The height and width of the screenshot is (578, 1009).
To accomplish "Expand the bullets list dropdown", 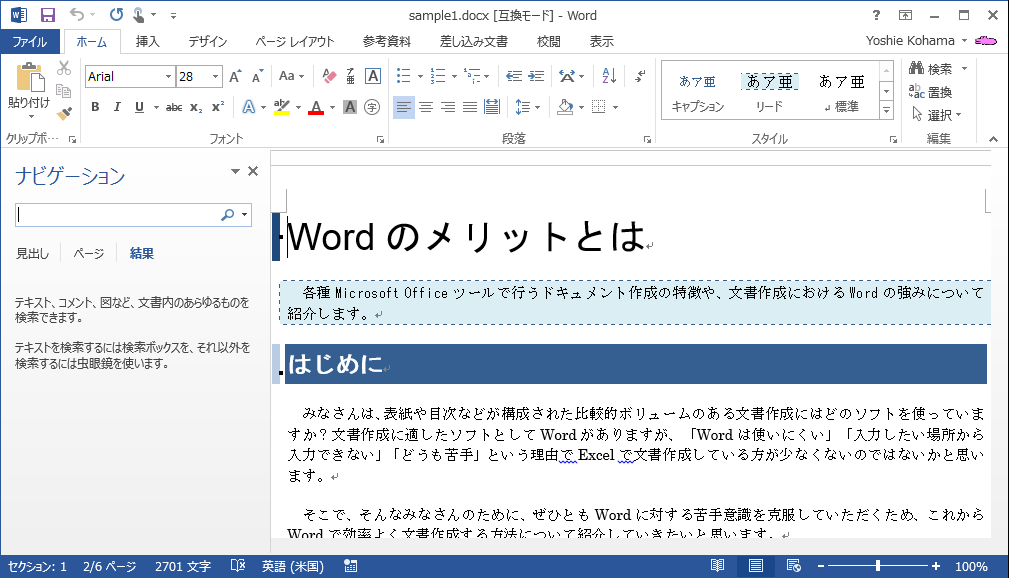I will point(420,77).
